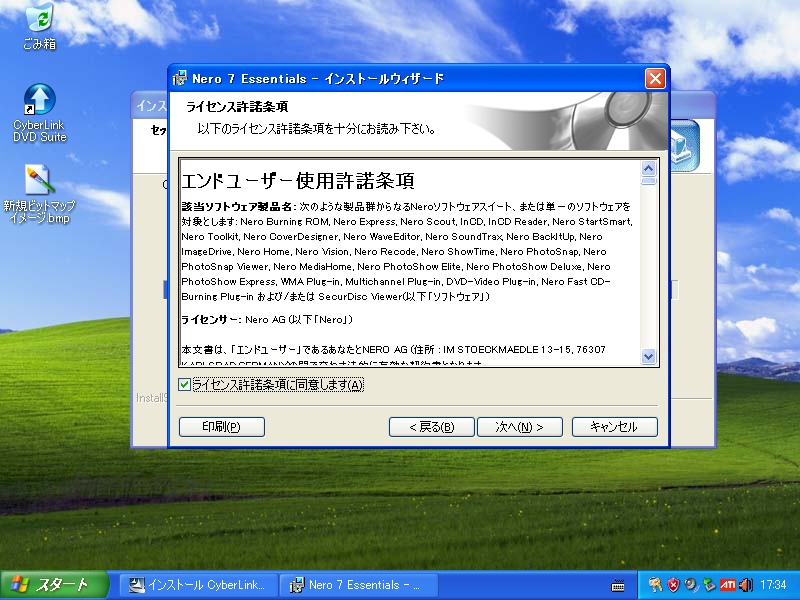This screenshot has width=800, height=600.
Task: Select the CyberLink DVD Suite desktop shortcut
Action: (39, 113)
